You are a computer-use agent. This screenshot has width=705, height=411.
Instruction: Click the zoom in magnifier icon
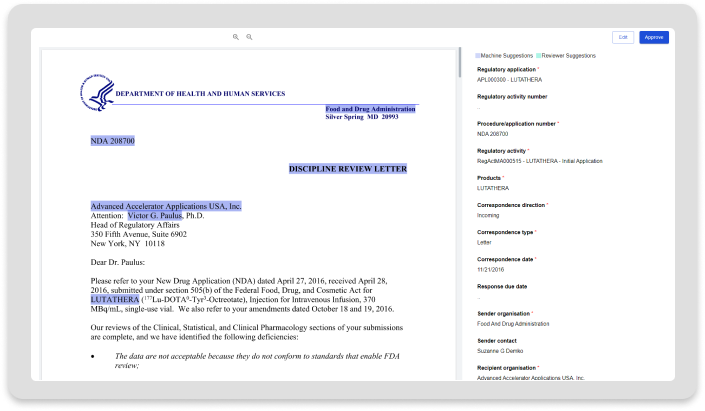coord(236,37)
